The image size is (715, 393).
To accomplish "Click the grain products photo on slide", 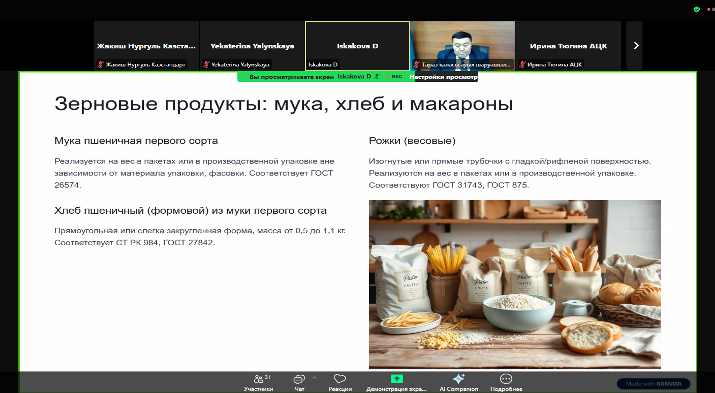I will (x=515, y=284).
